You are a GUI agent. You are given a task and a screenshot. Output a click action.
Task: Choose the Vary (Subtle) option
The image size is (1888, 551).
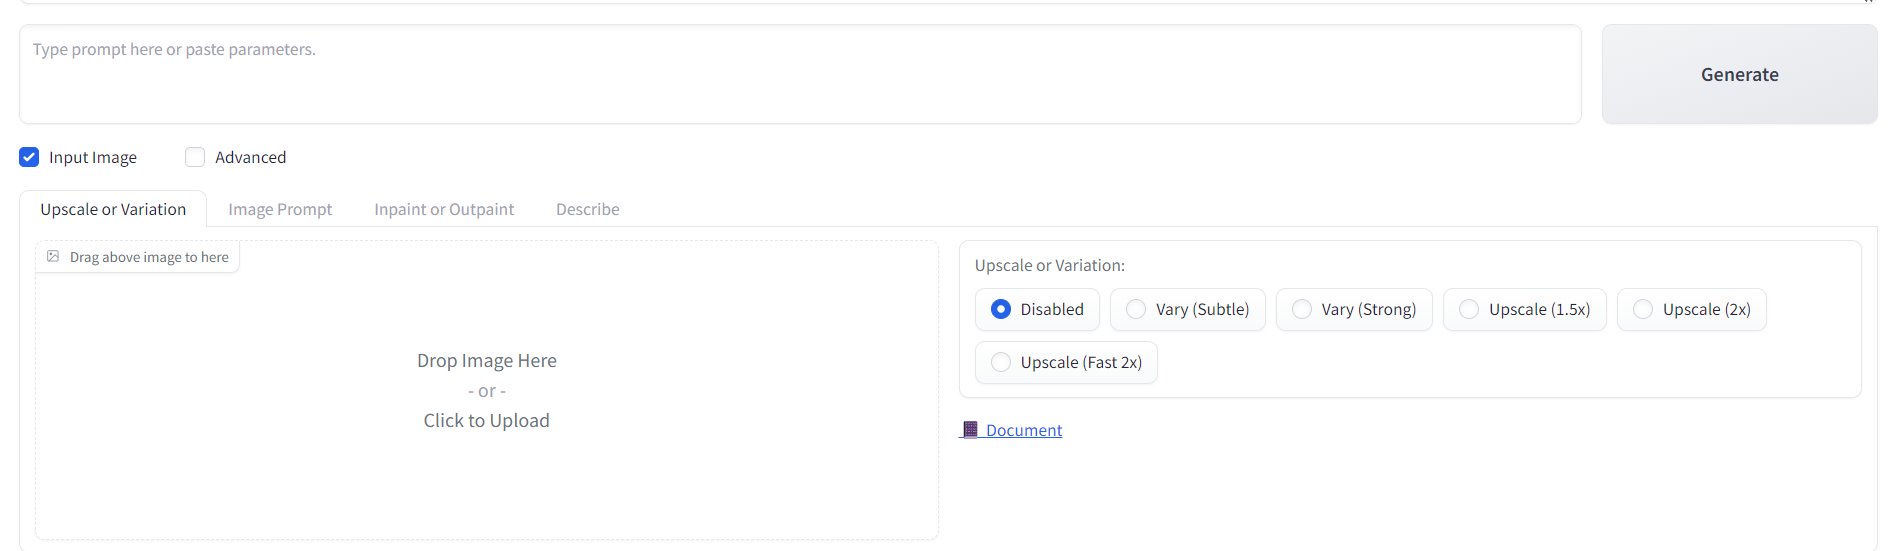click(x=1136, y=310)
